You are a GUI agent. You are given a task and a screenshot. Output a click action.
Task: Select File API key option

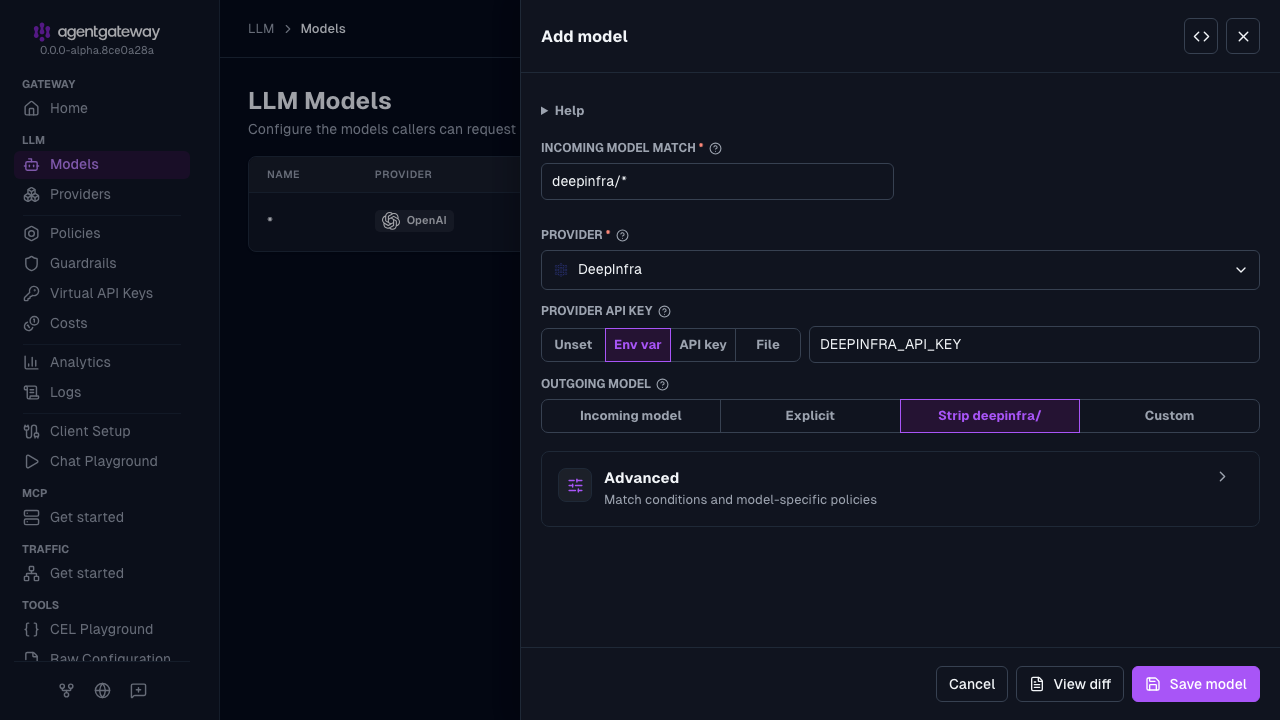click(768, 345)
